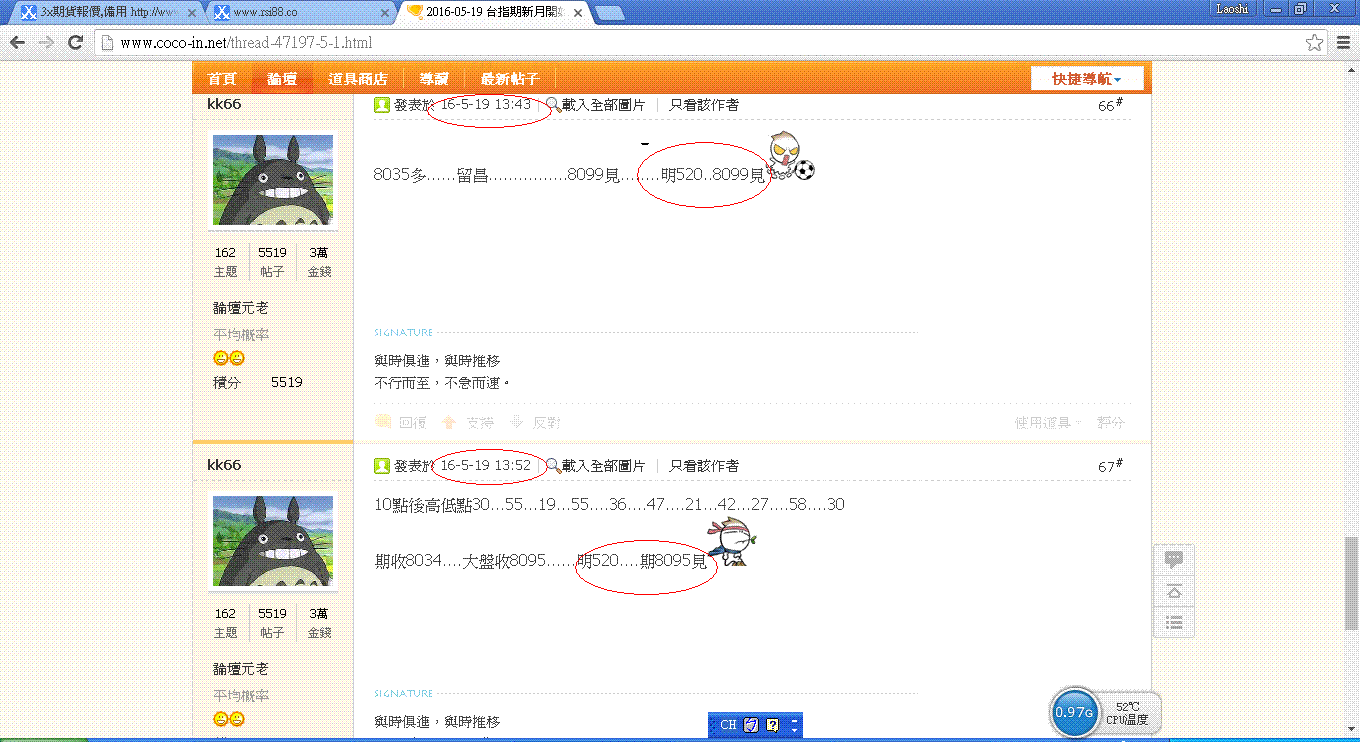Click 只看該作者 link in post 66
1360x742 pixels.
704,104
